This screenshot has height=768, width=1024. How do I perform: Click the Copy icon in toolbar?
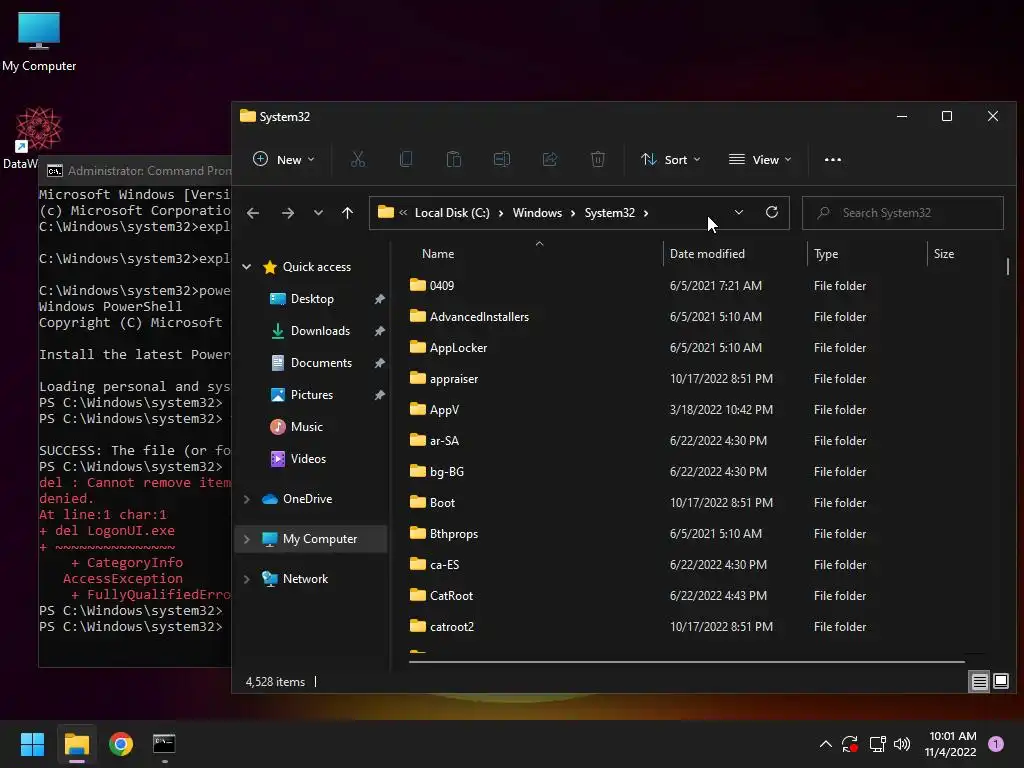pos(406,159)
